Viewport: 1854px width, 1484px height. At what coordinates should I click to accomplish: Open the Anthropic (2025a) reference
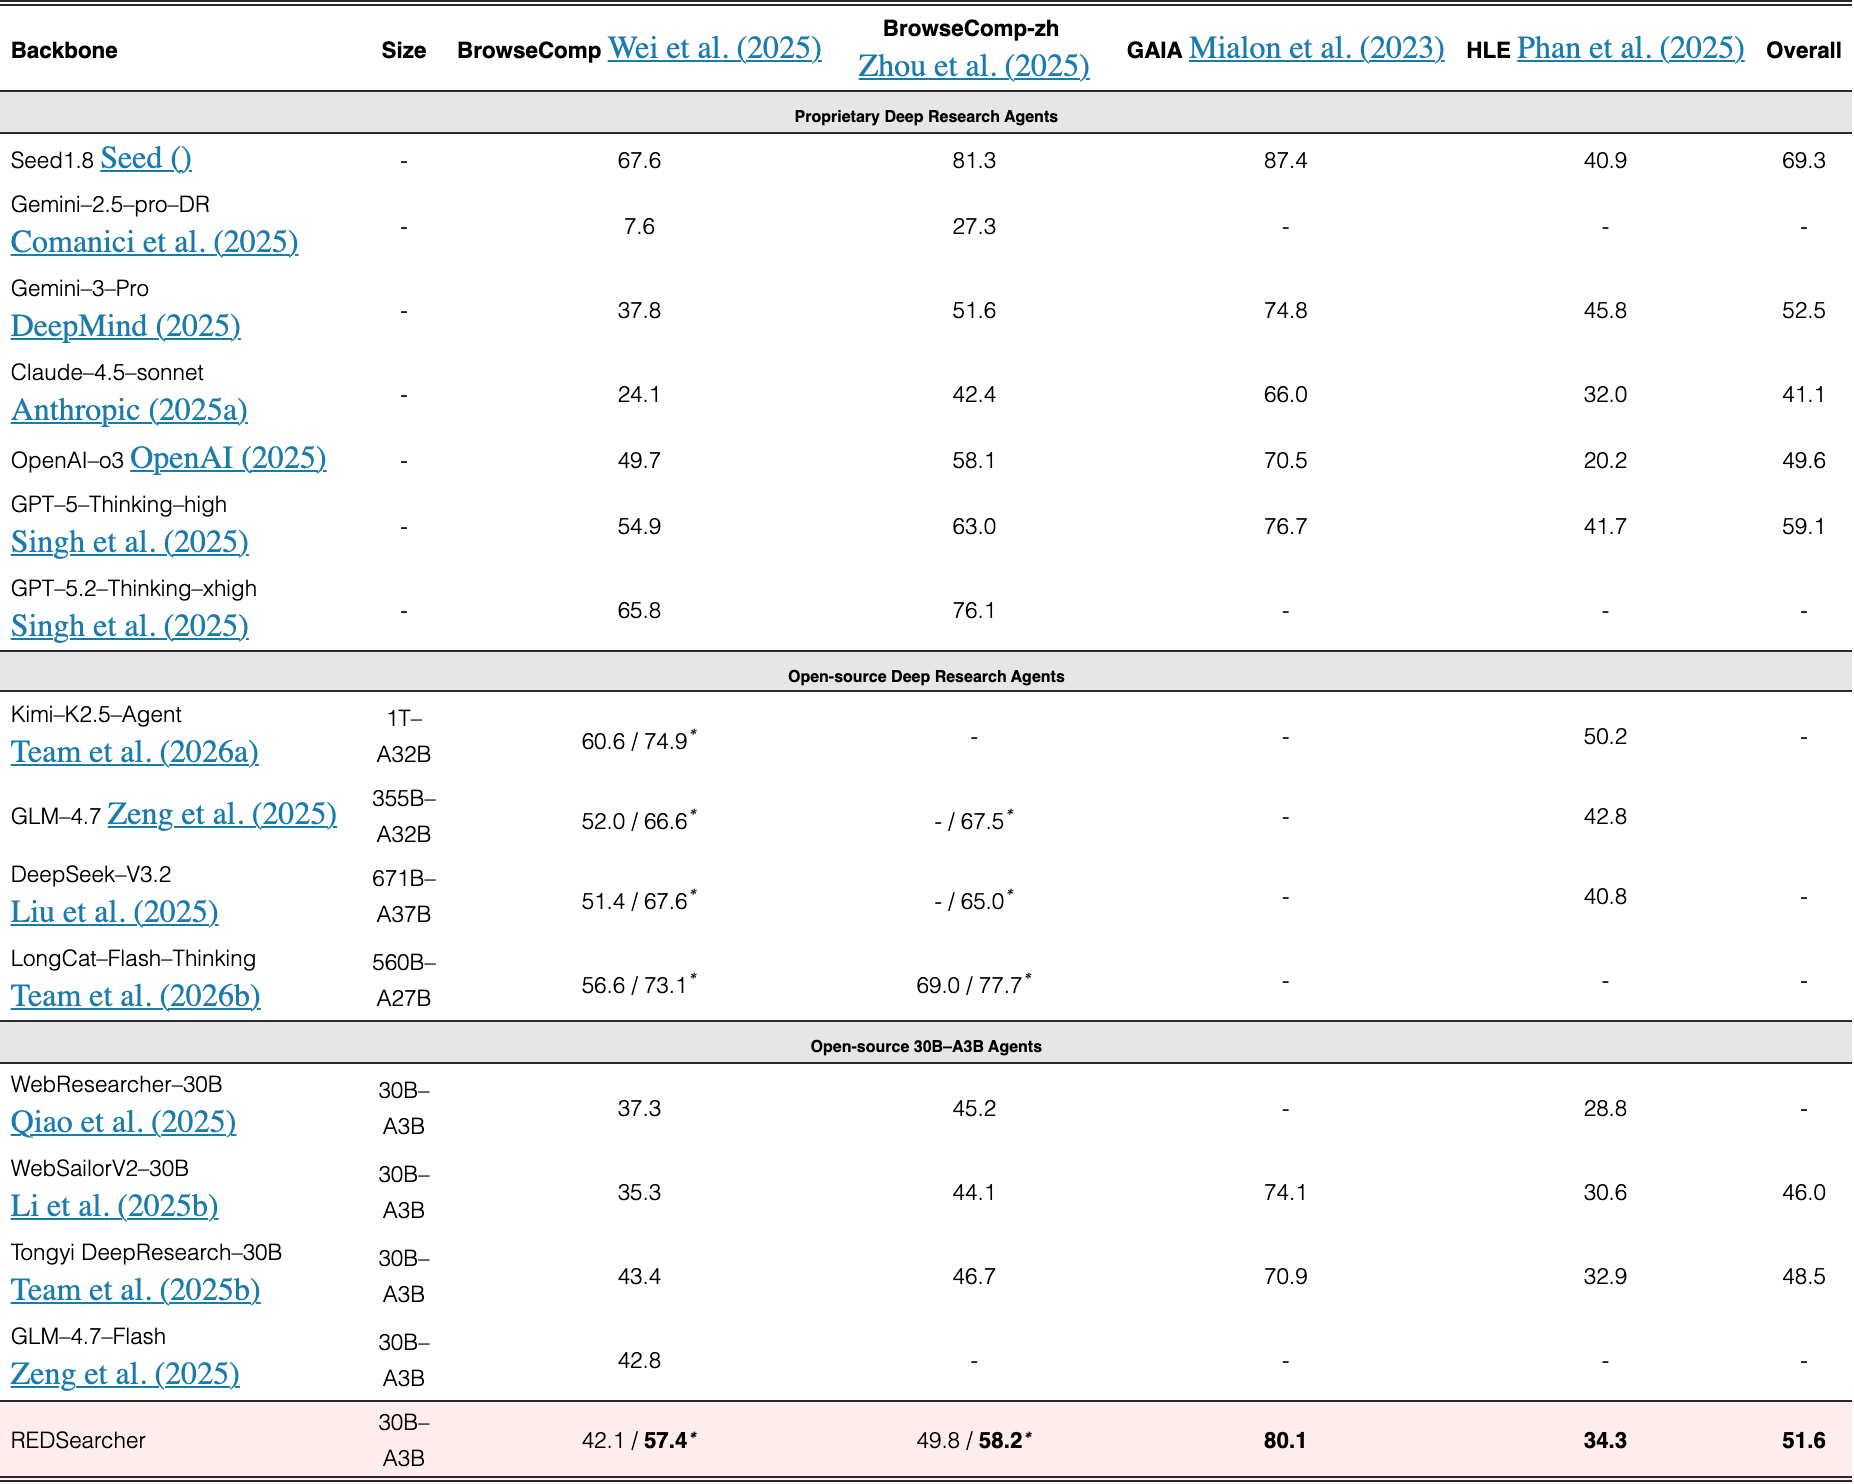pyautogui.click(x=129, y=410)
